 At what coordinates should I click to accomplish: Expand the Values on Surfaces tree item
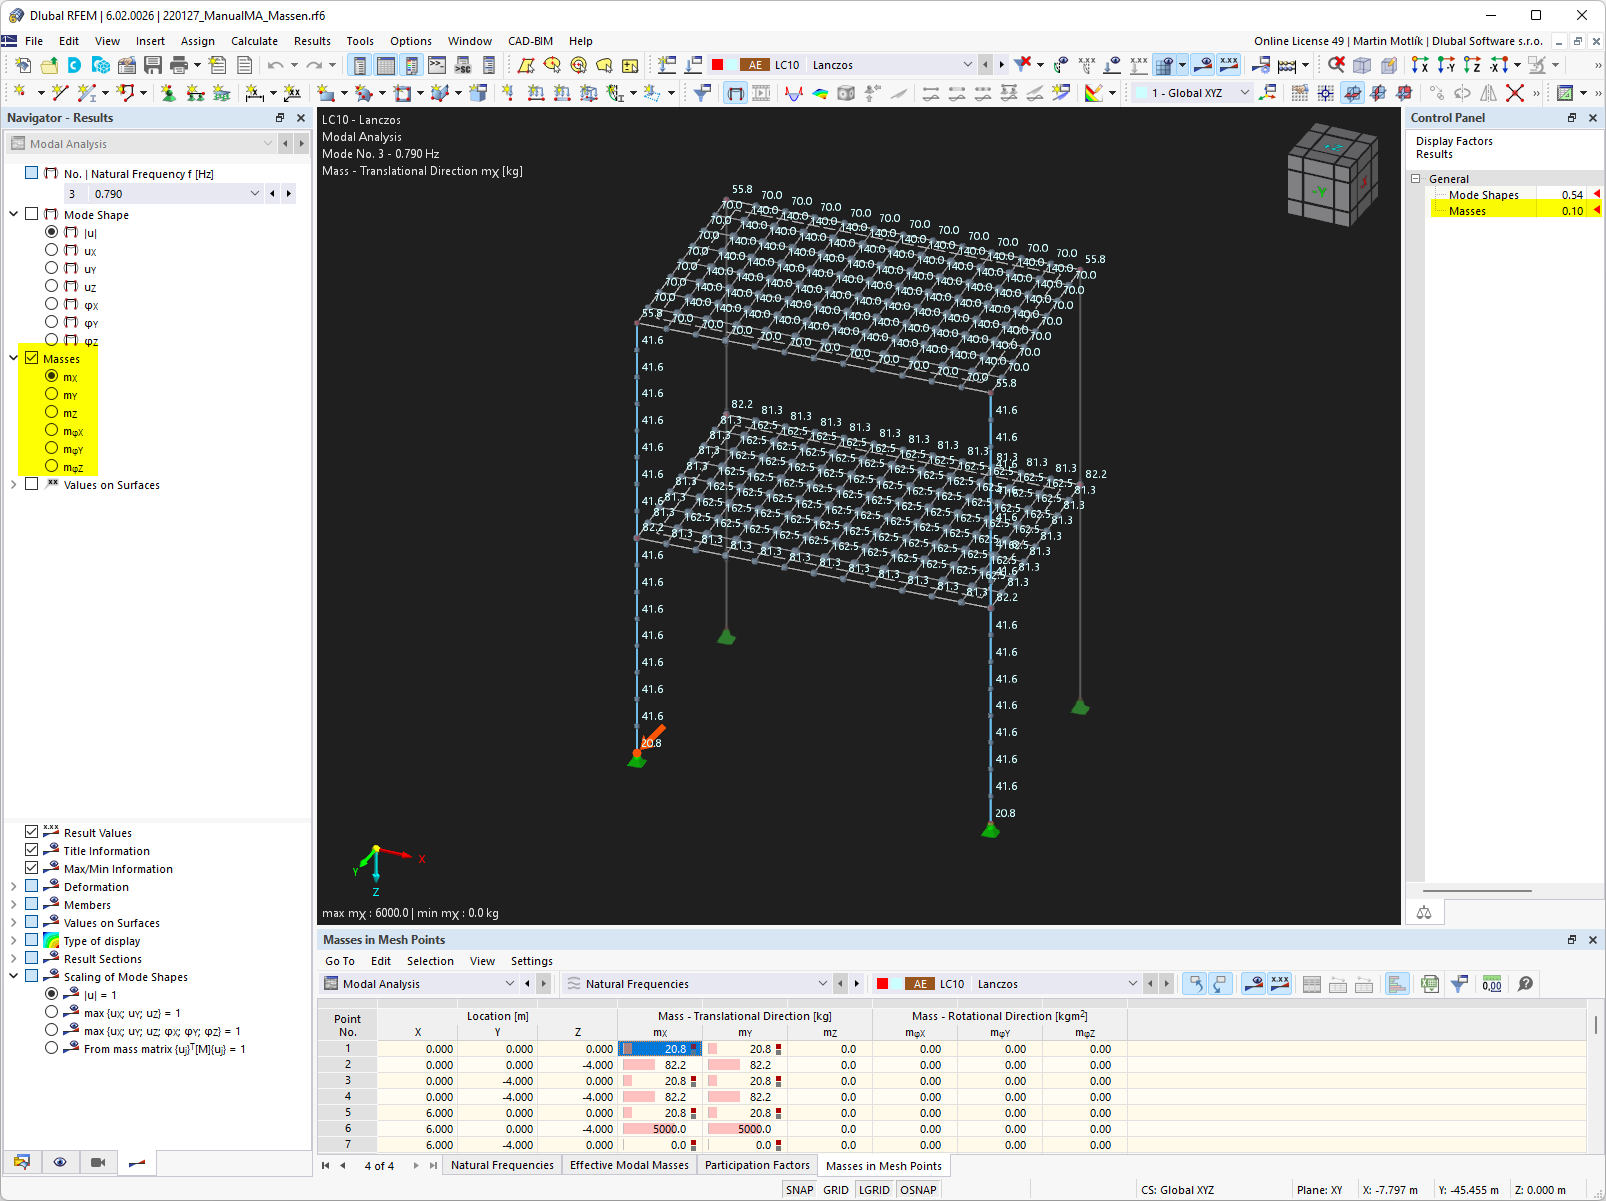(x=13, y=484)
